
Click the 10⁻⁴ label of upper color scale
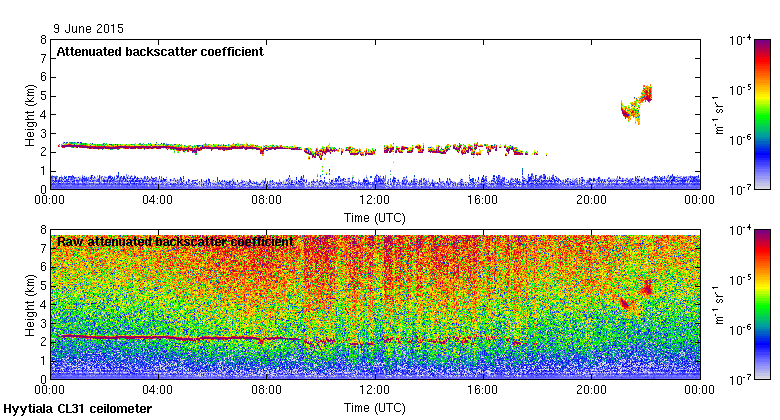click(x=740, y=40)
